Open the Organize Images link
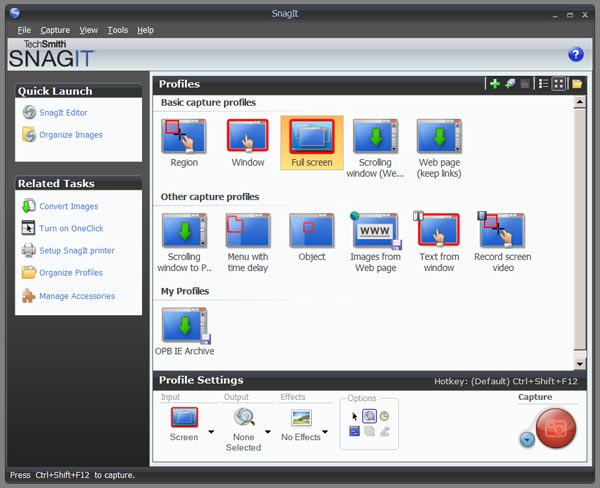This screenshot has width=600, height=488. tap(71, 135)
